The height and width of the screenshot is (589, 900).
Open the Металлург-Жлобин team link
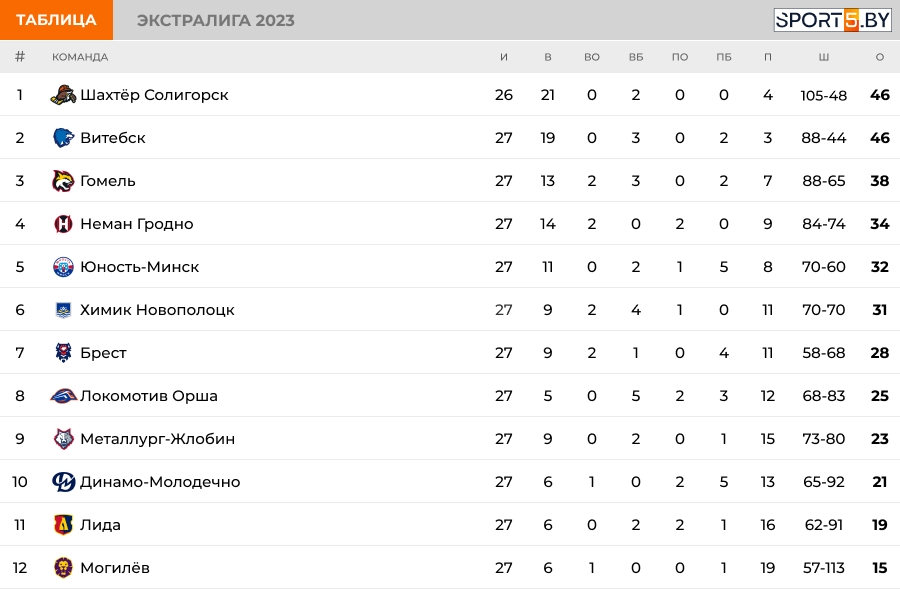[157, 439]
